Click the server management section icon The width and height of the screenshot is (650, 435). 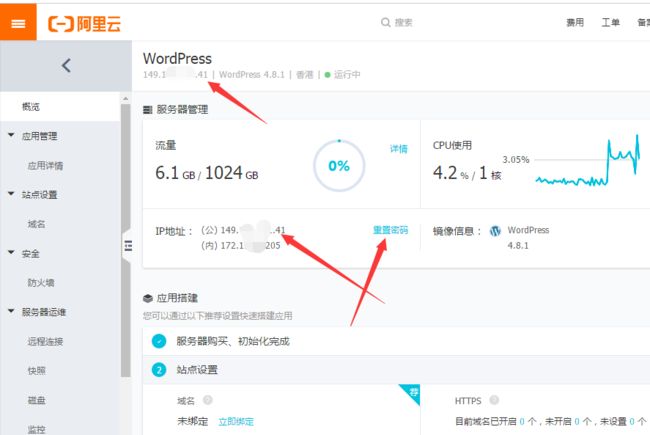click(148, 110)
